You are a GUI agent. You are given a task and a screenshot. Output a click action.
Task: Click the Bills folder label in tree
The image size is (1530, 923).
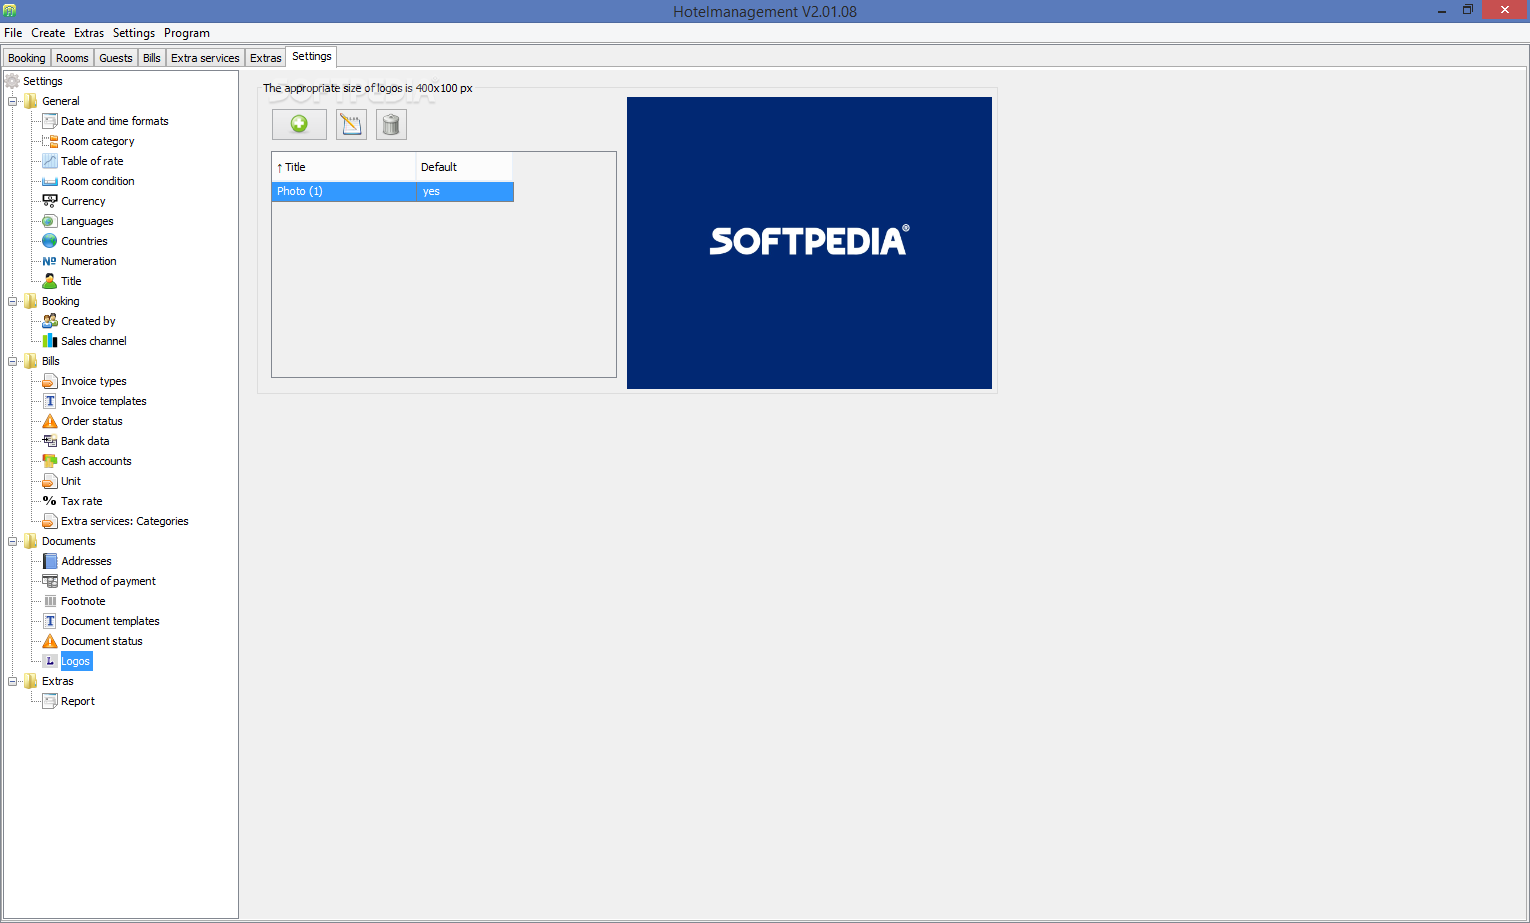point(51,361)
